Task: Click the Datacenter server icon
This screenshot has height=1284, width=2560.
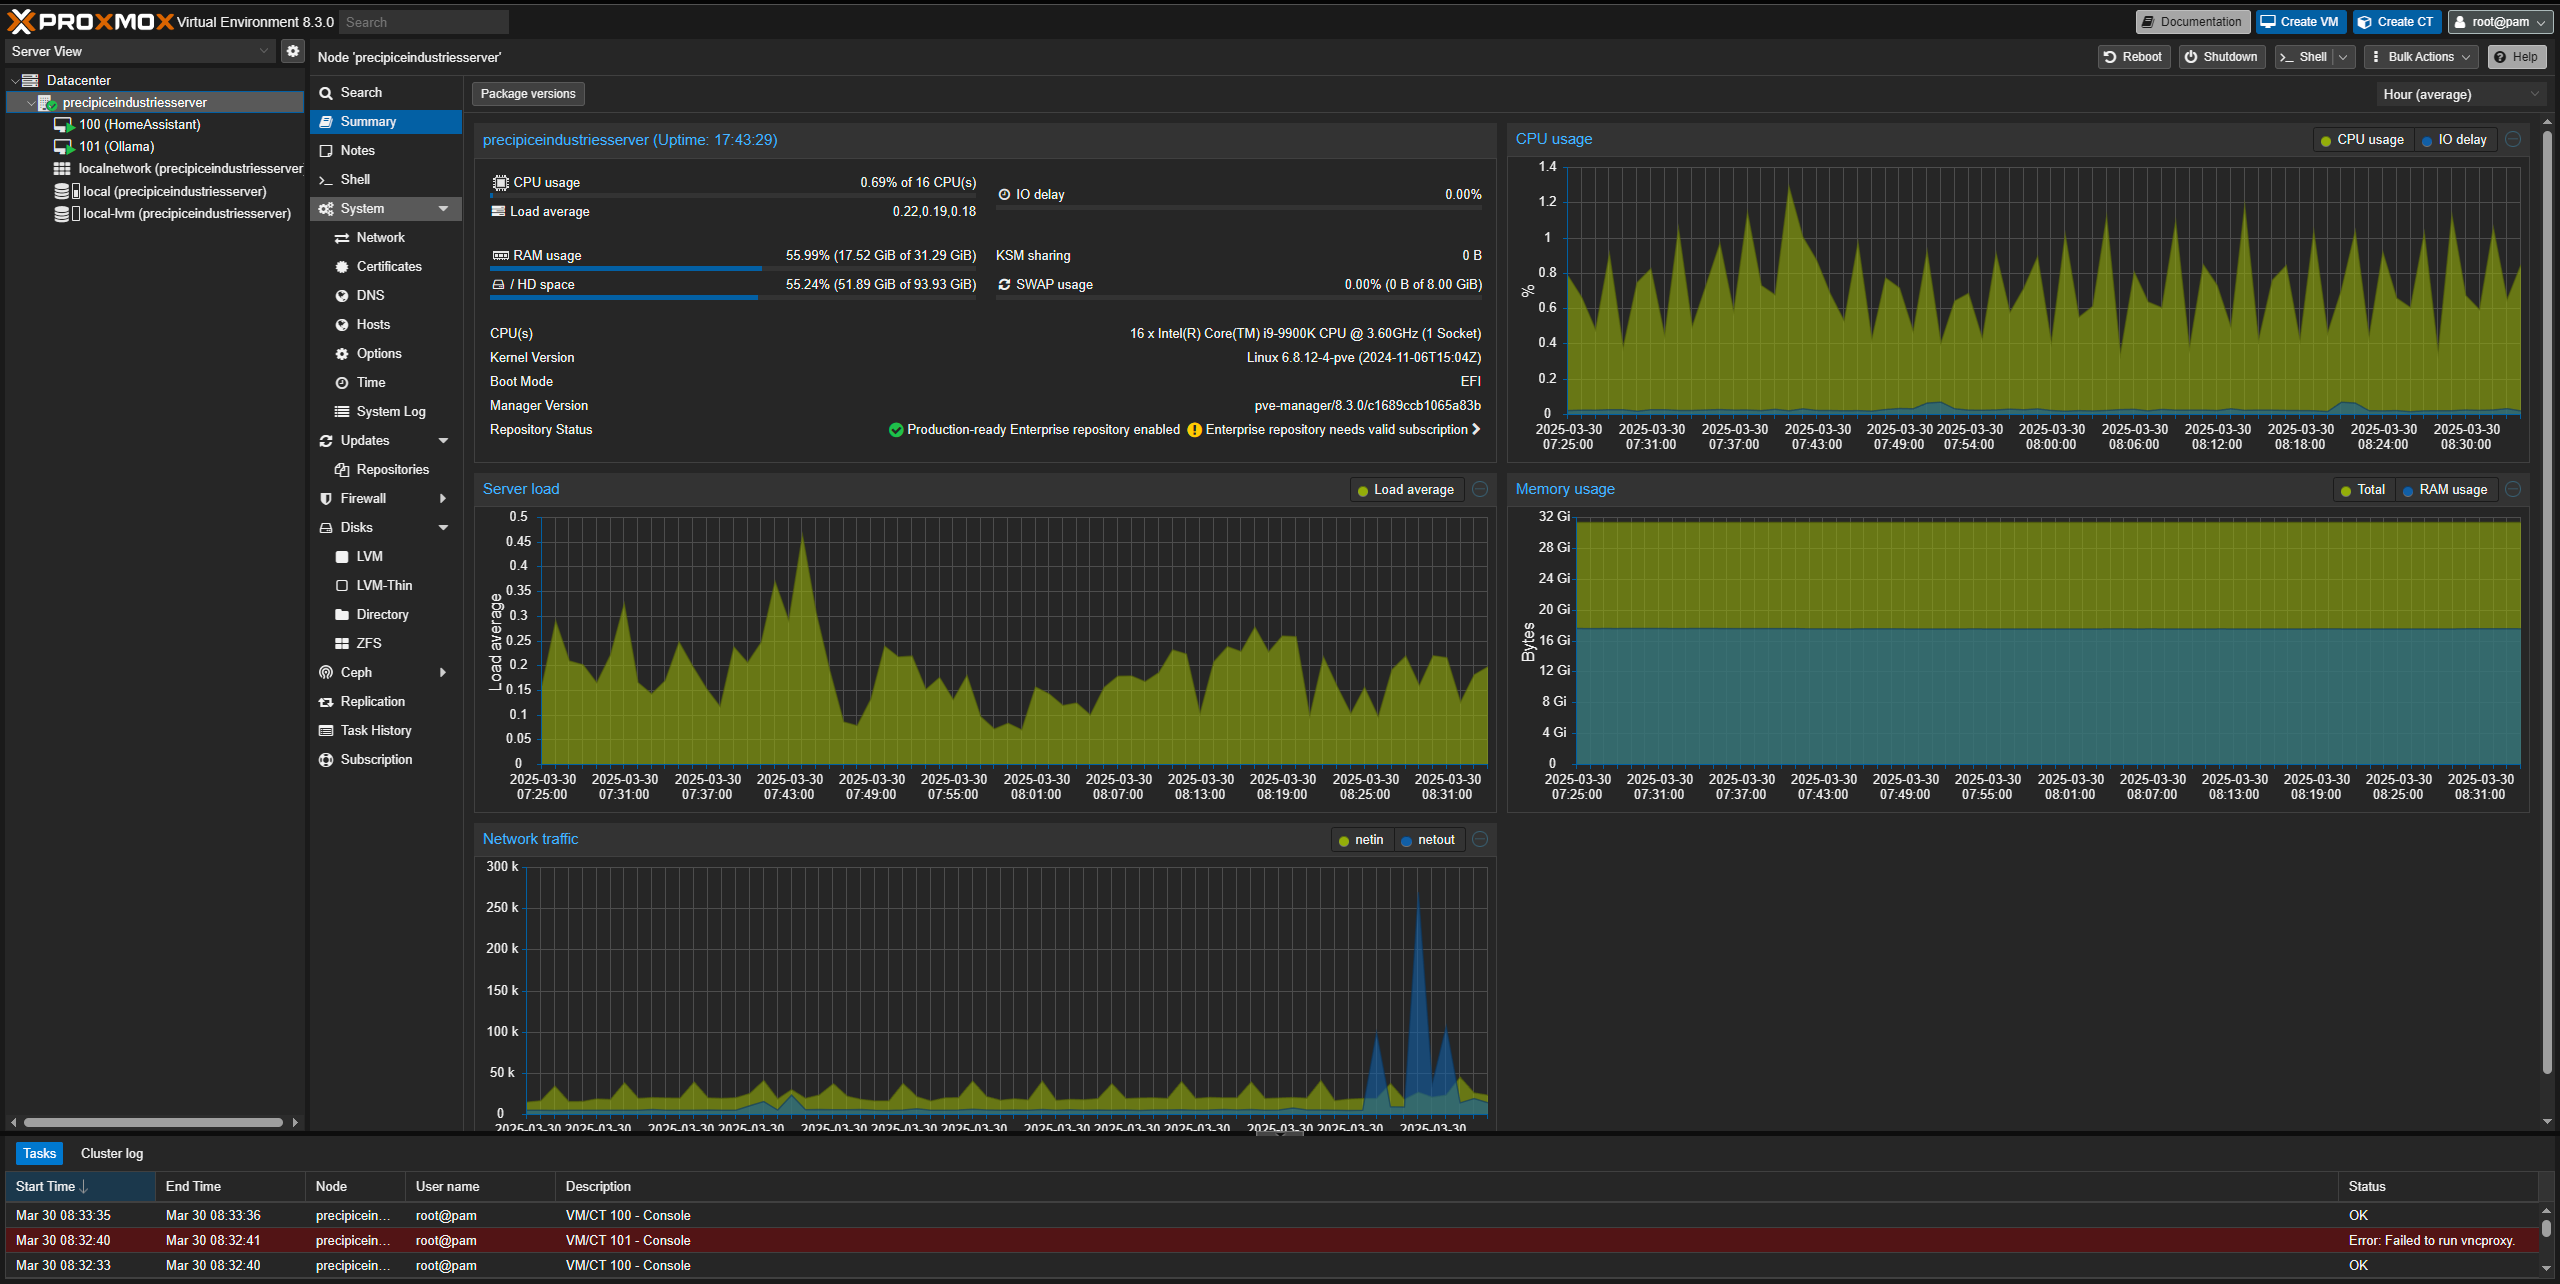Action: click(31, 80)
